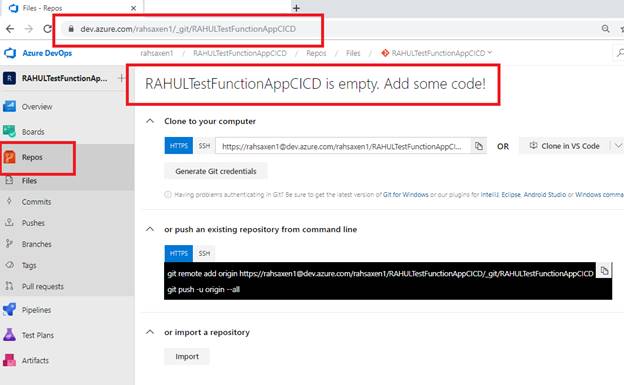Select SSH tab in push section
This screenshot has height=385, width=624.
pos(204,253)
